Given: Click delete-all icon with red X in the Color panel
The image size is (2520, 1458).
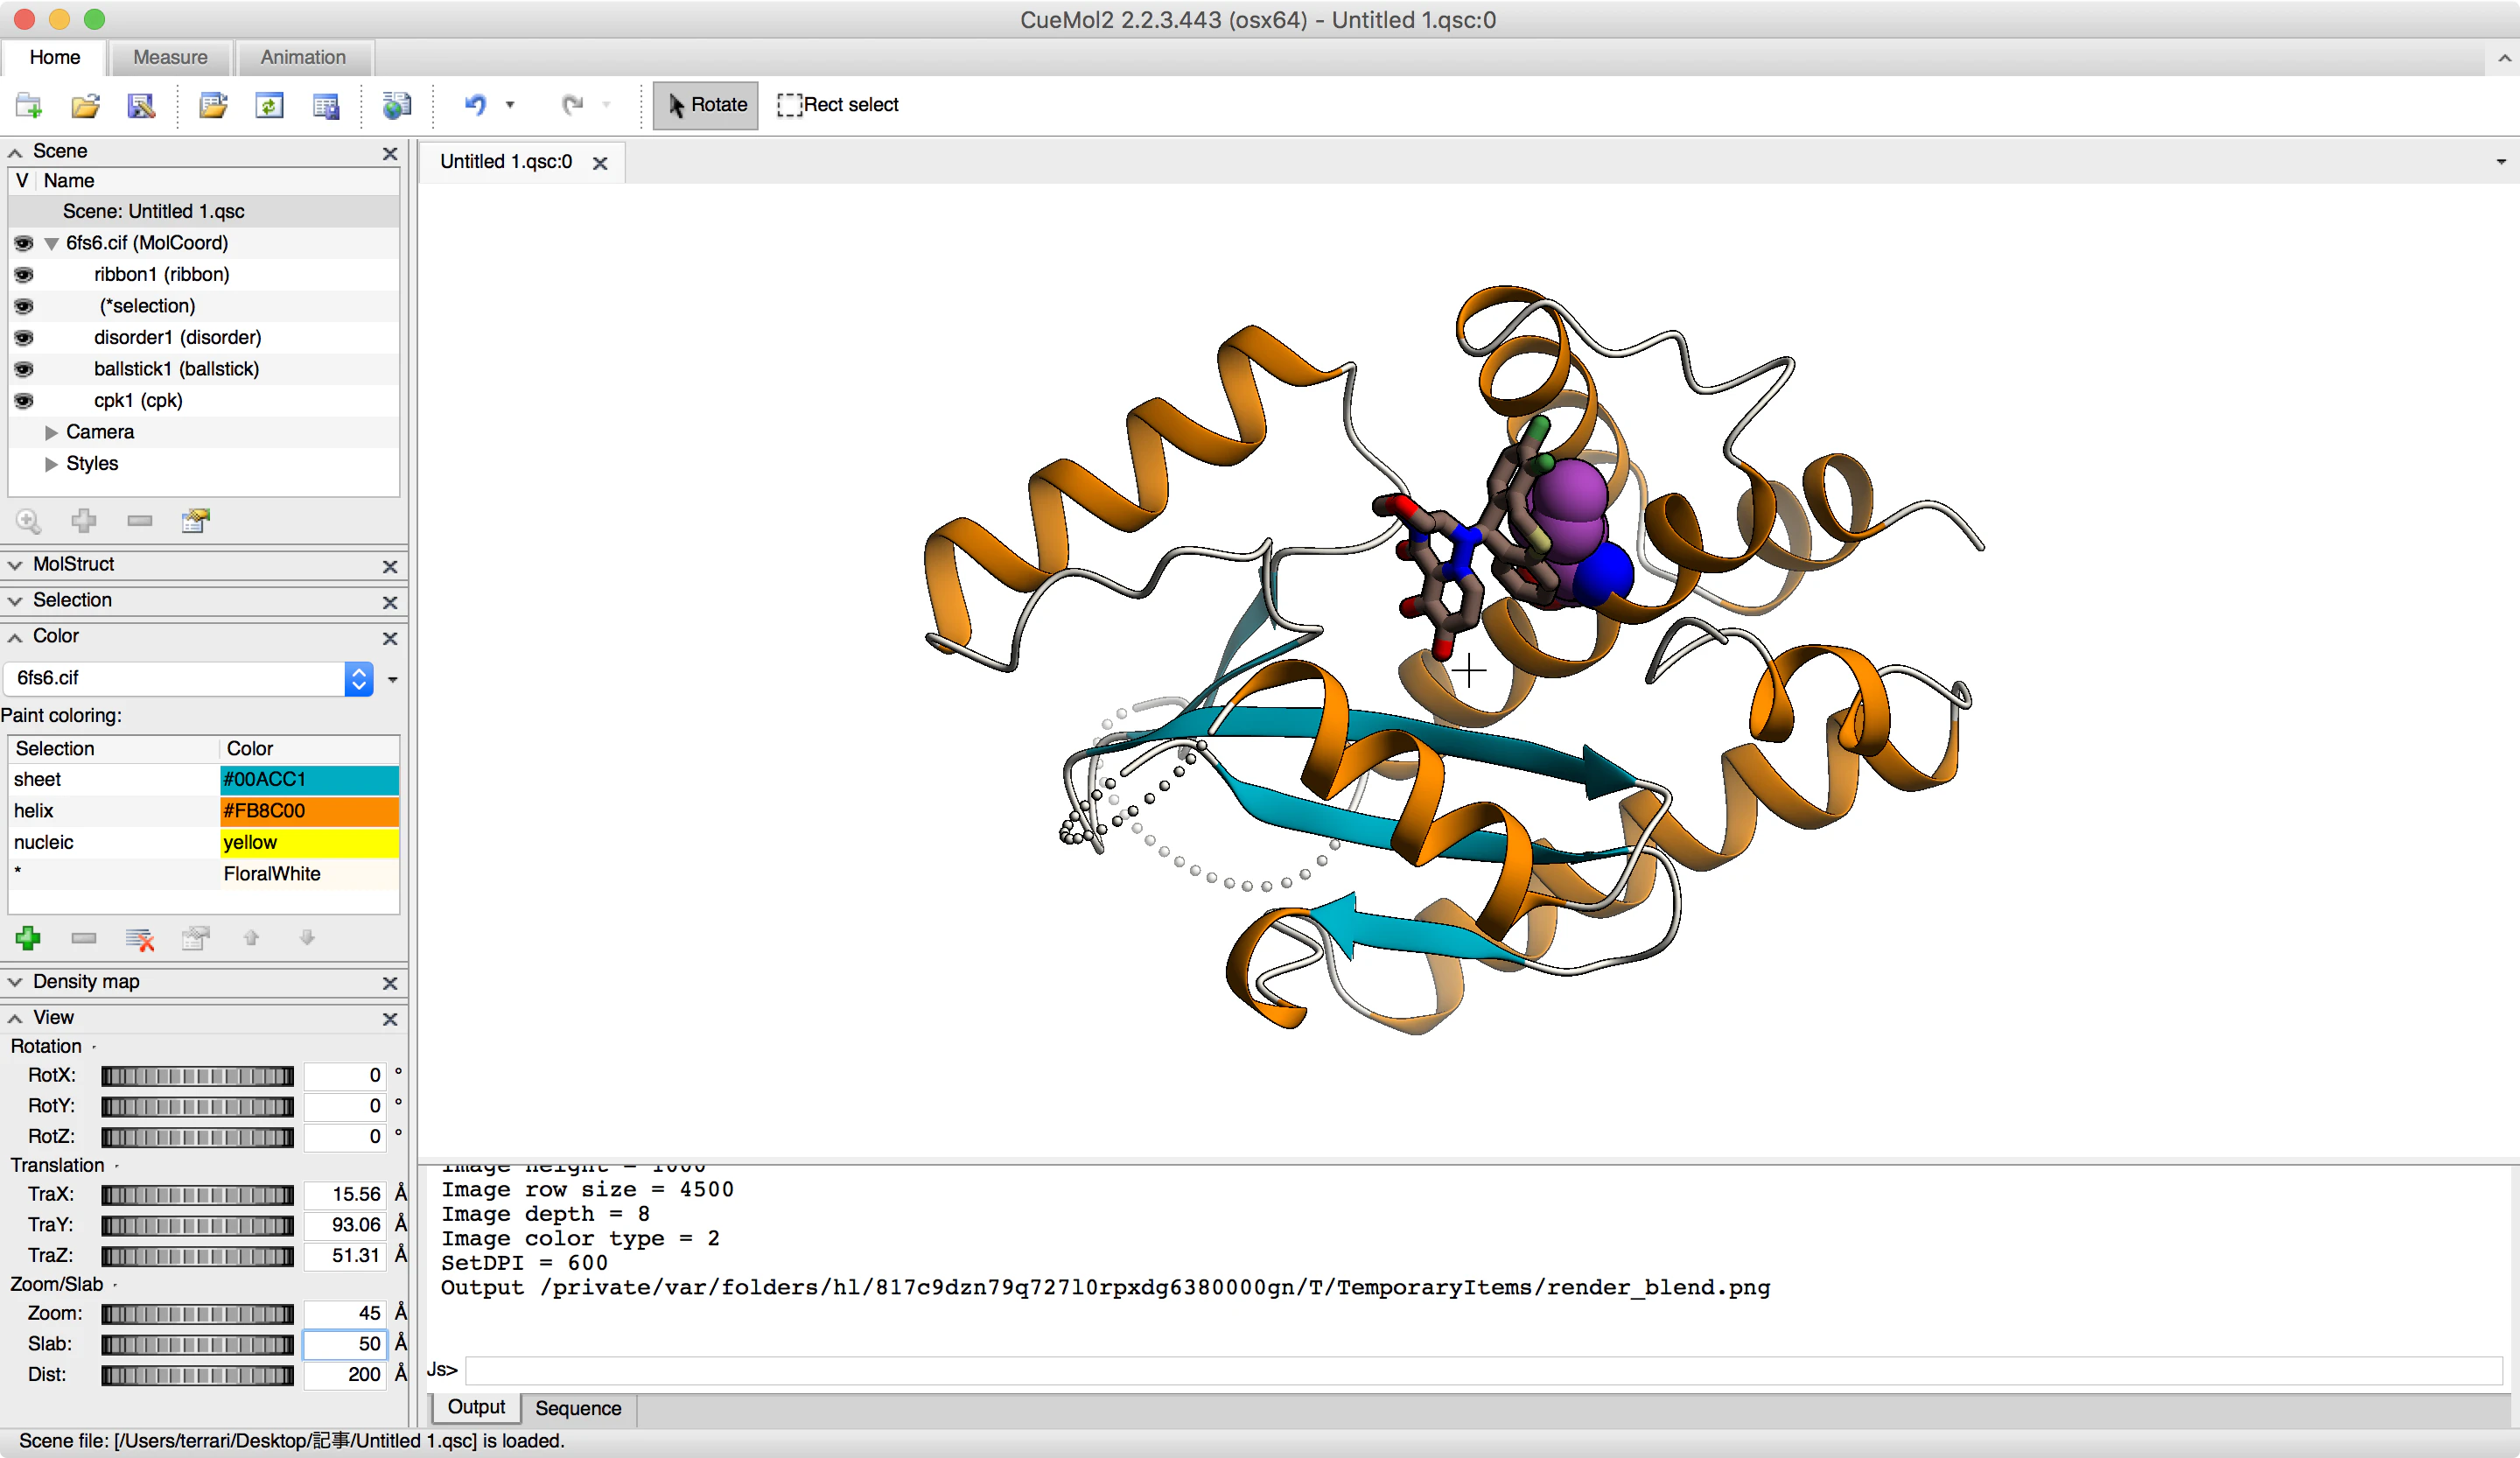Looking at the screenshot, I should coord(140,938).
